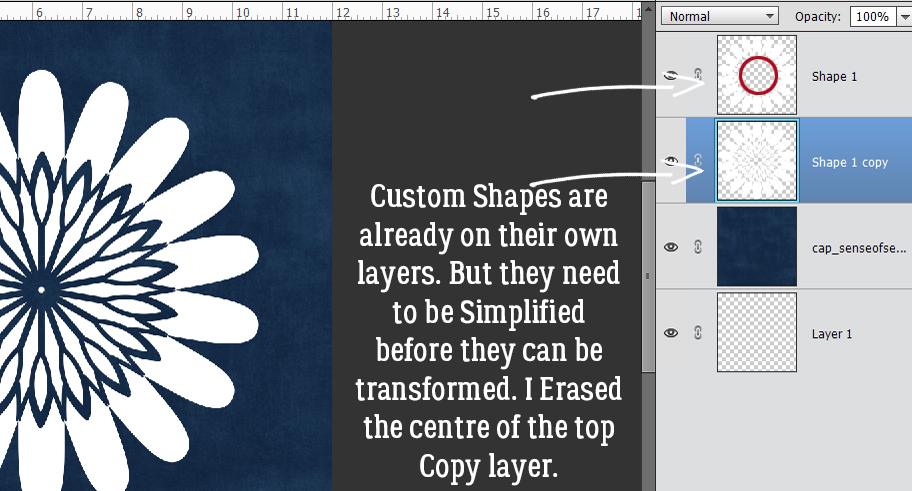Click the Layer 1 name
The height and width of the screenshot is (491, 912).
[832, 334]
